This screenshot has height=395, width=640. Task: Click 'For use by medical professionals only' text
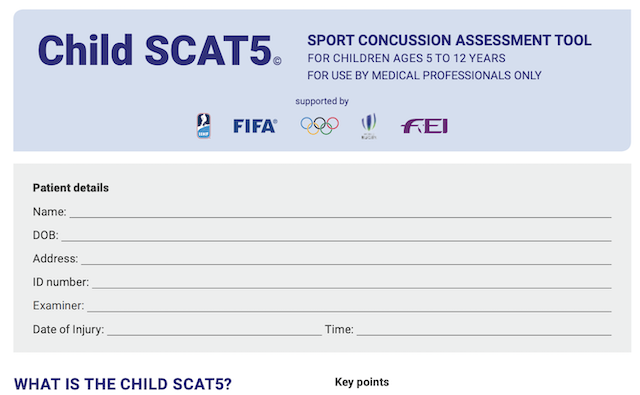point(424,75)
